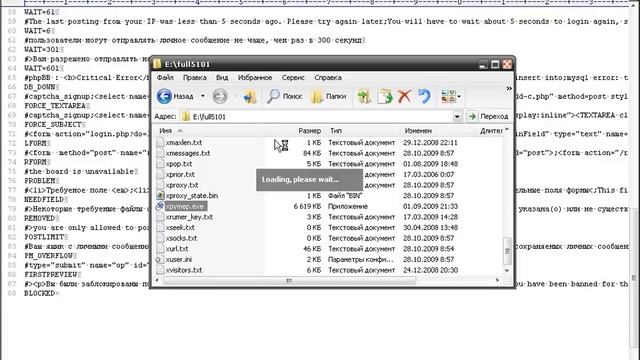The image size is (640, 360).
Task: Select the highlighted xpymep.exe application
Action: coord(185,206)
